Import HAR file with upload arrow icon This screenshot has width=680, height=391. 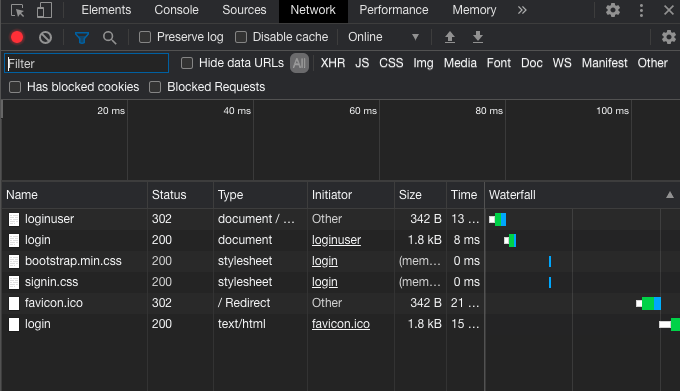pos(450,37)
